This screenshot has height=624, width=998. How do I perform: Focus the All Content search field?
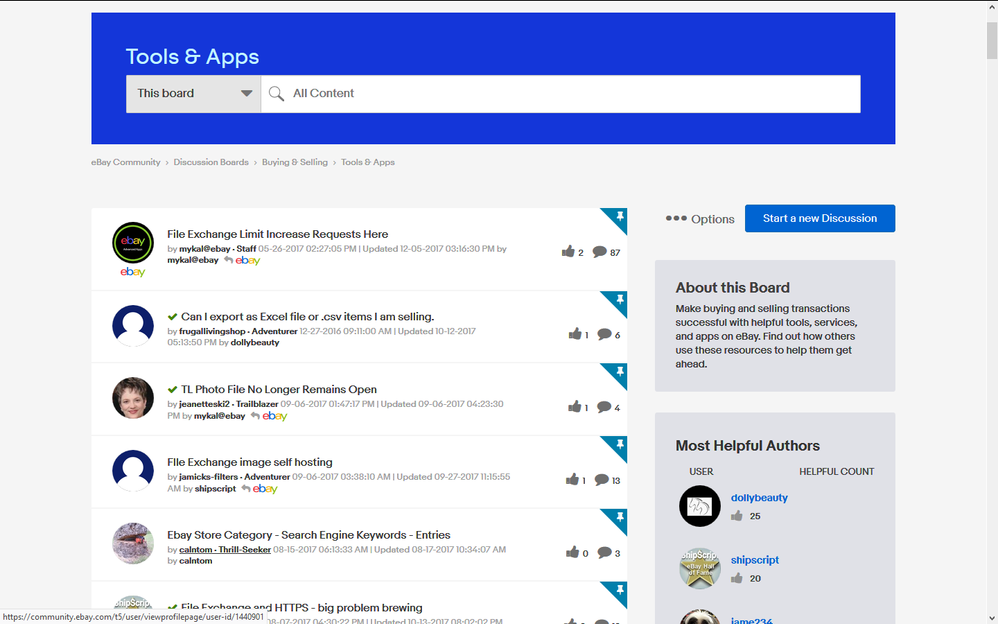[x=561, y=94]
